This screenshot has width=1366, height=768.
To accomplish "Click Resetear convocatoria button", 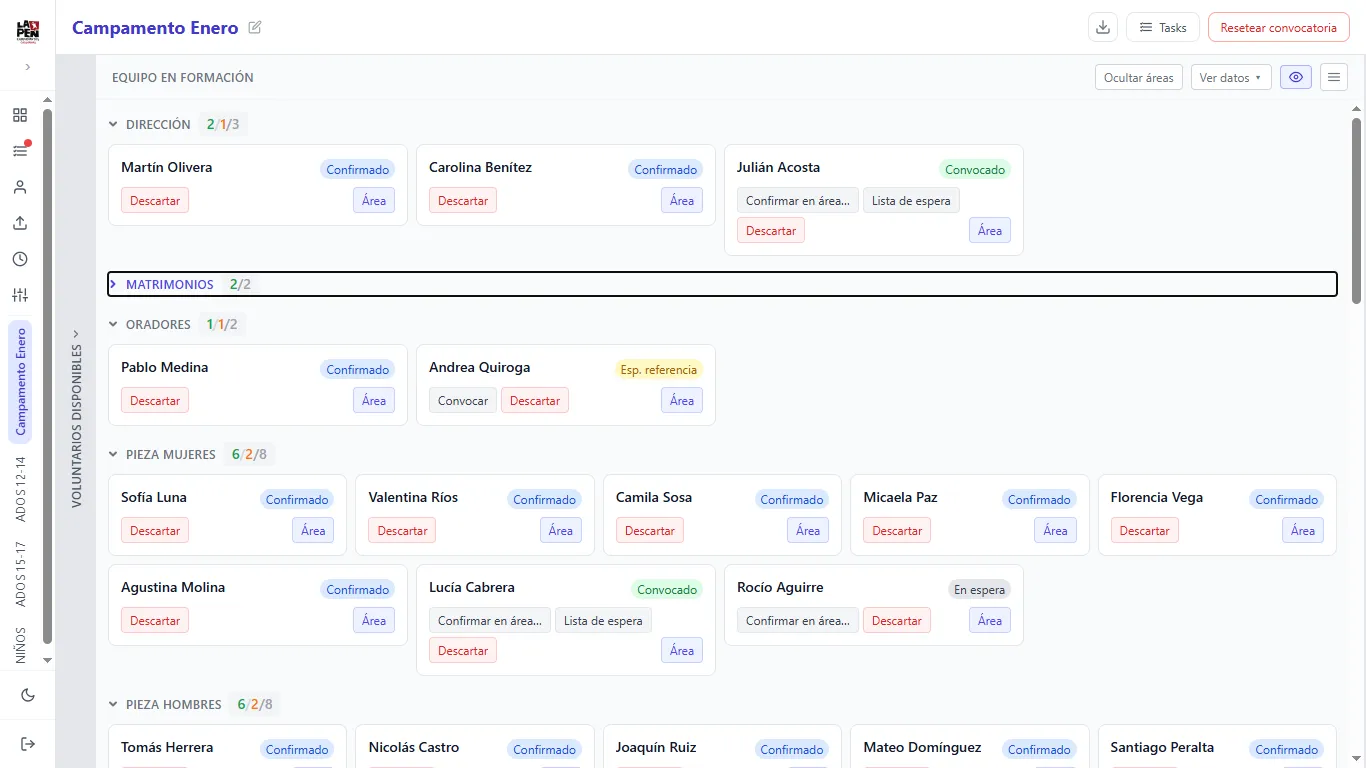I will (x=1278, y=28).
